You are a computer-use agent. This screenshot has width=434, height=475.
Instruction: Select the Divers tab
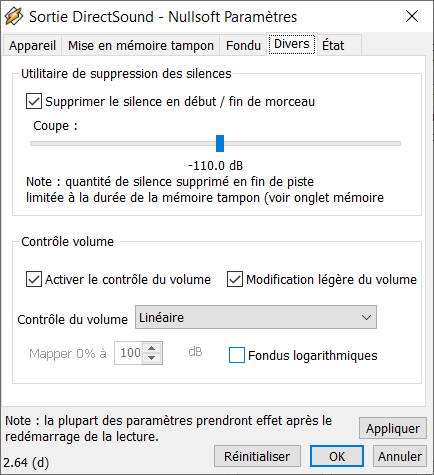click(x=292, y=44)
